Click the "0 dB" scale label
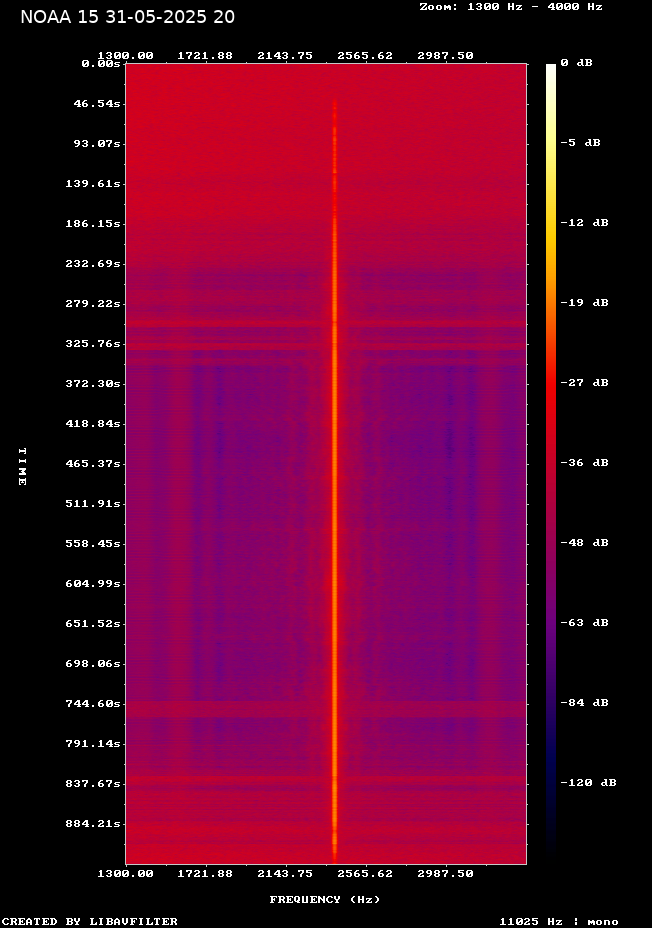 click(x=576, y=63)
